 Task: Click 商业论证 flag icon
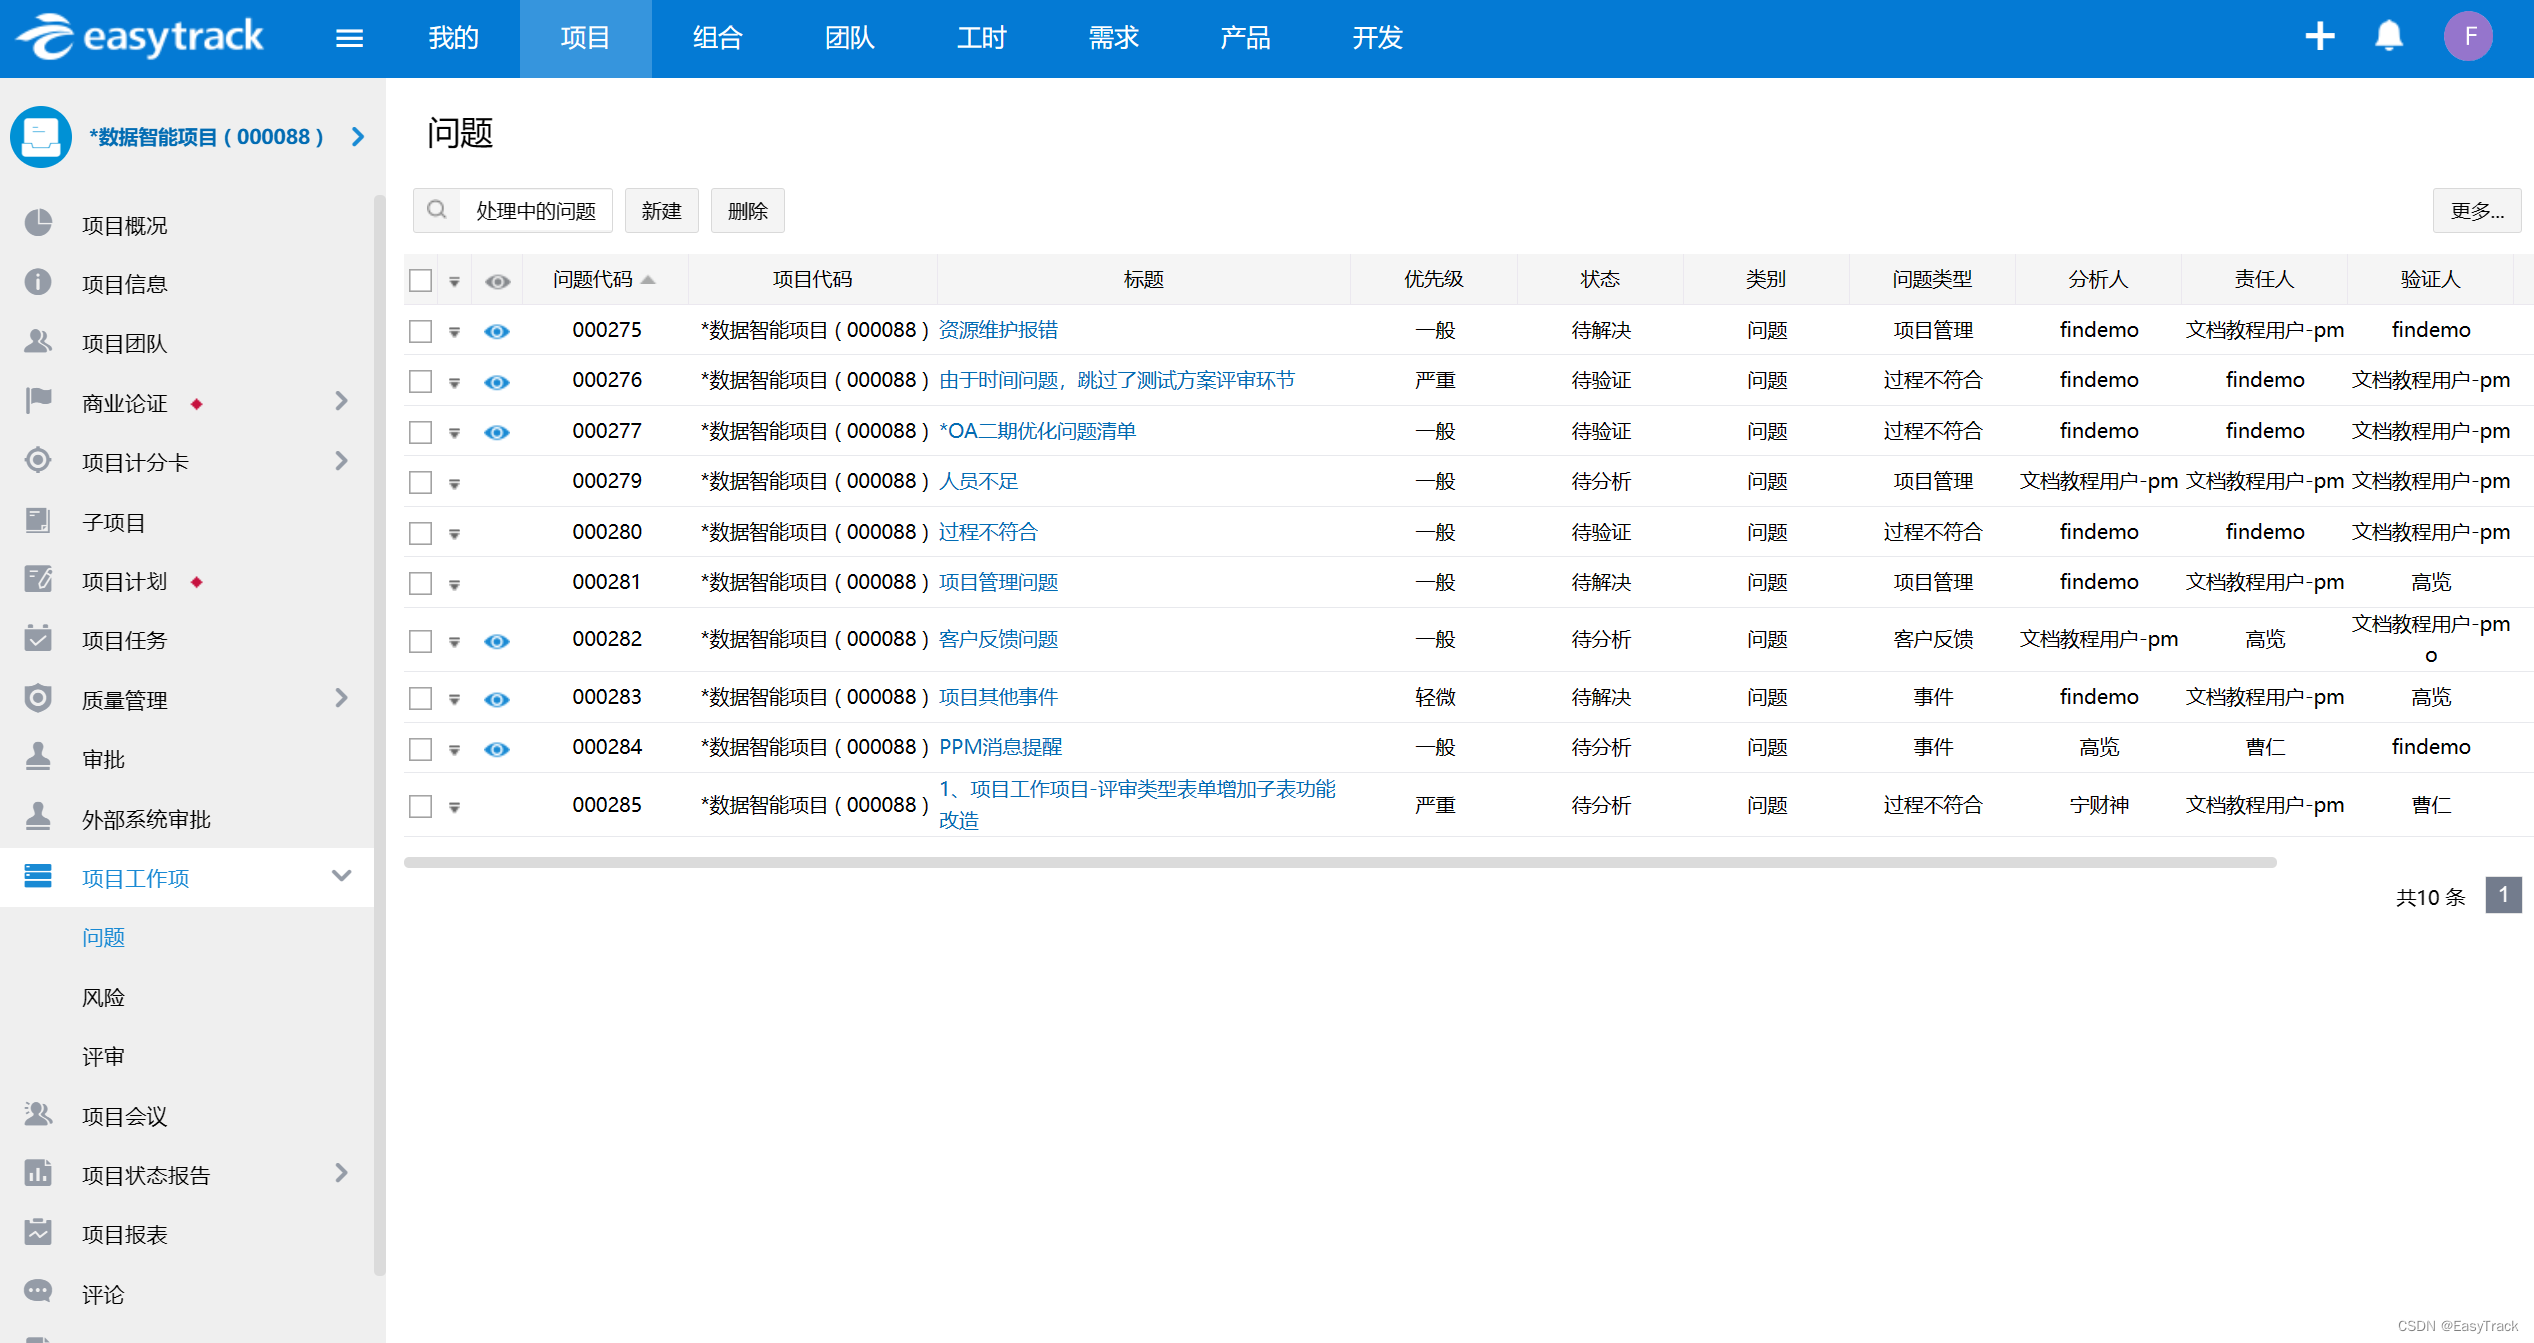pos(38,401)
